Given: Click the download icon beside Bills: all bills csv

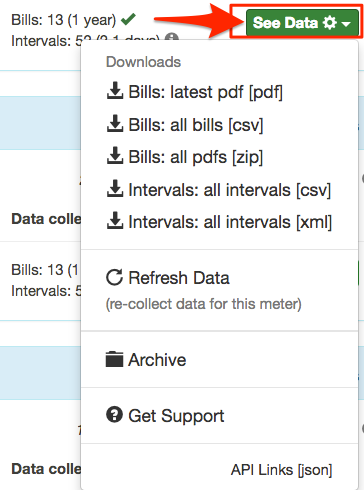Looking at the screenshot, I should point(115,123).
